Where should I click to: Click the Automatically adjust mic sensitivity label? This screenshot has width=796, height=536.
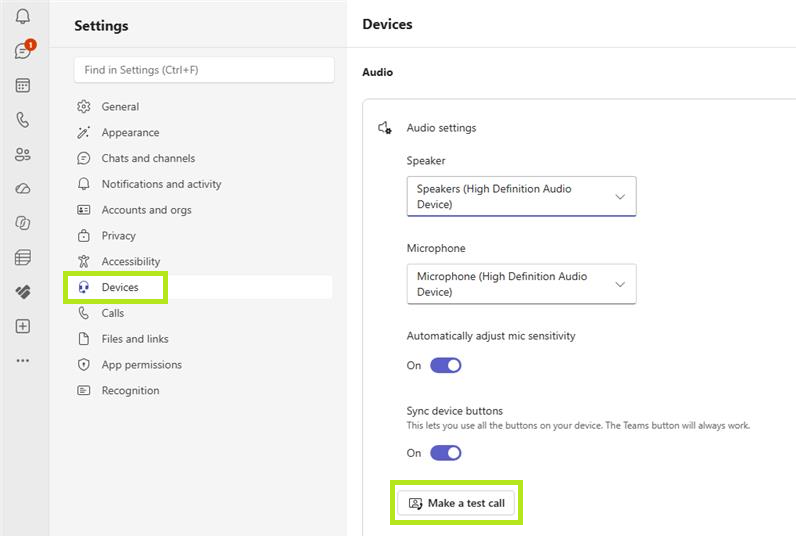491,336
